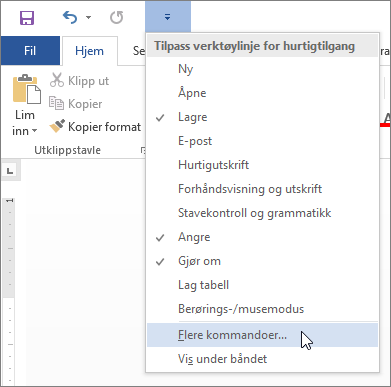
Task: Switch to the Hjem tab
Action: [89, 51]
